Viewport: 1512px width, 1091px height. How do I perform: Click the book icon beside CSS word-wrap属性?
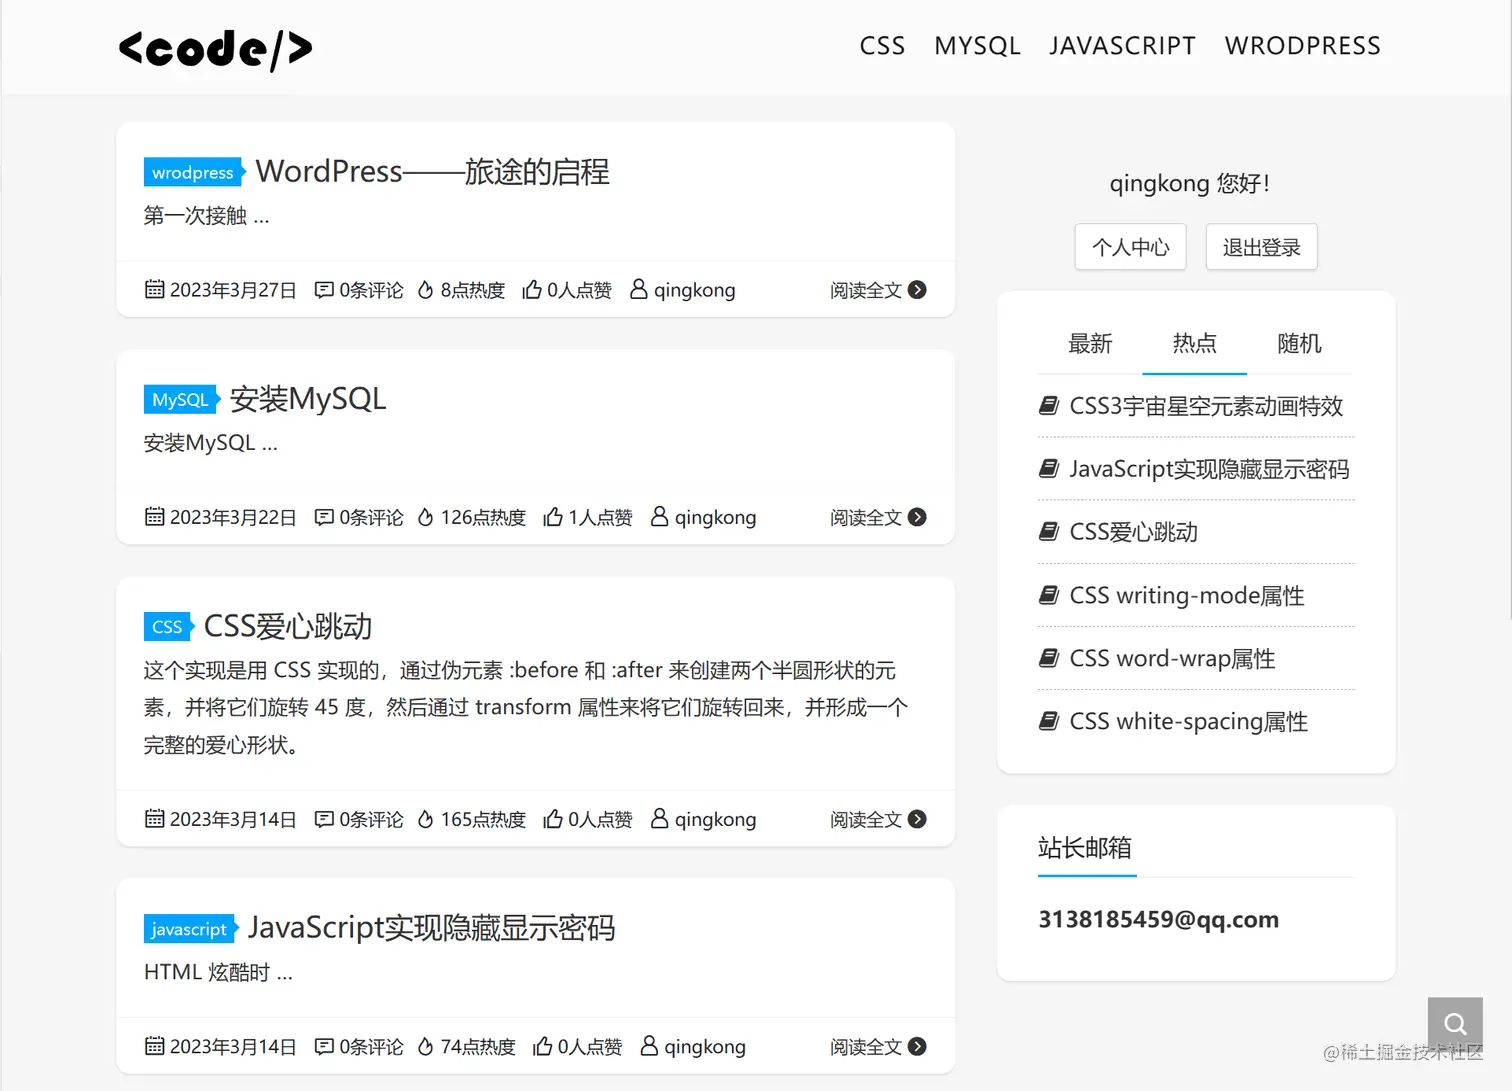coord(1048,658)
